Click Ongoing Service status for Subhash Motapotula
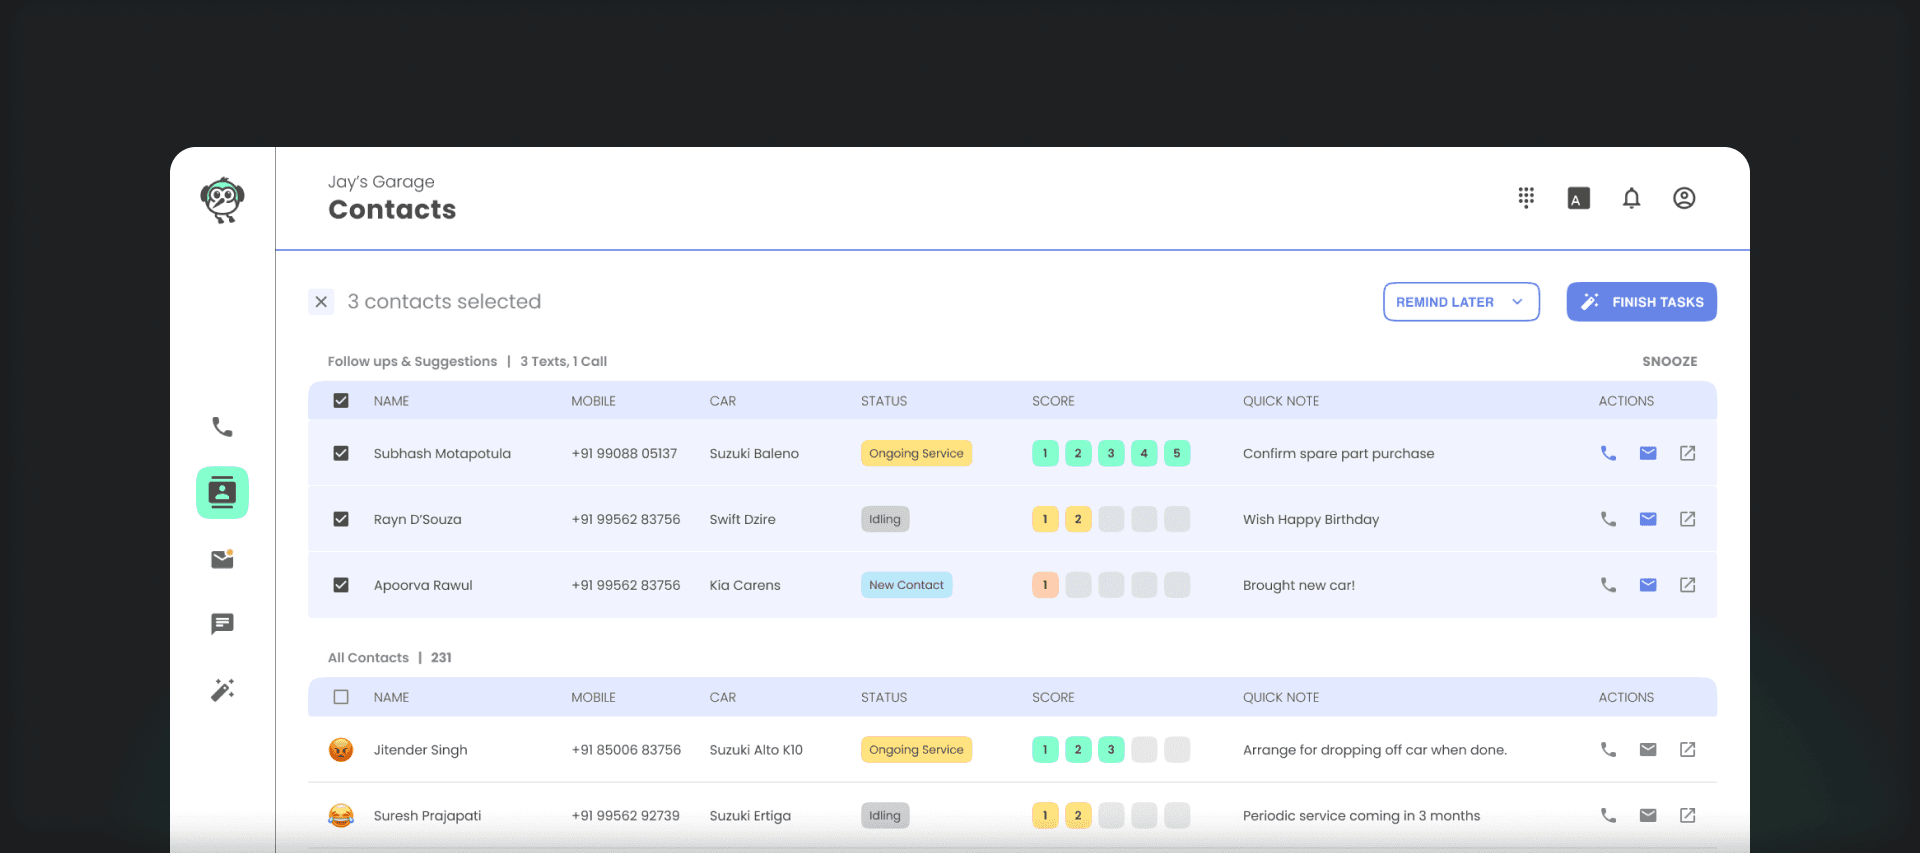This screenshot has width=1920, height=853. pyautogui.click(x=916, y=453)
